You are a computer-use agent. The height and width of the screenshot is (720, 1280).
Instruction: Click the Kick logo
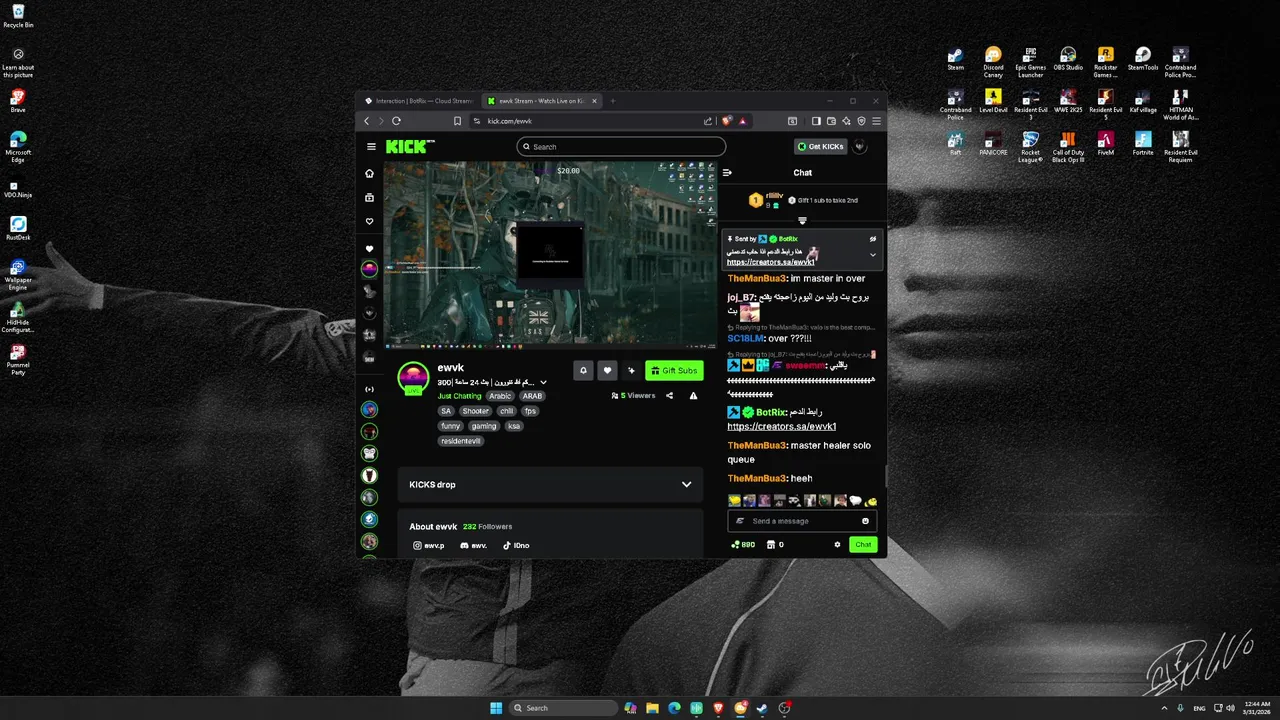pos(410,146)
